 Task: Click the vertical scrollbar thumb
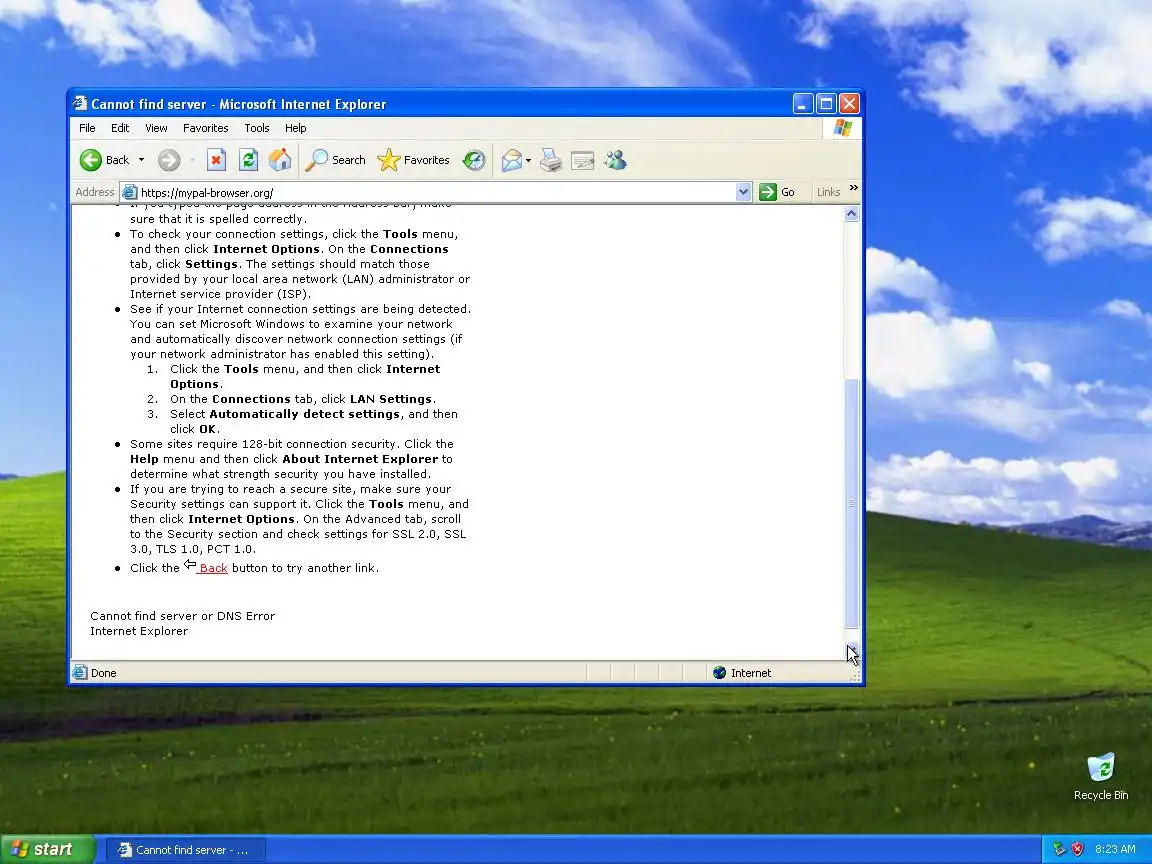click(x=852, y=503)
